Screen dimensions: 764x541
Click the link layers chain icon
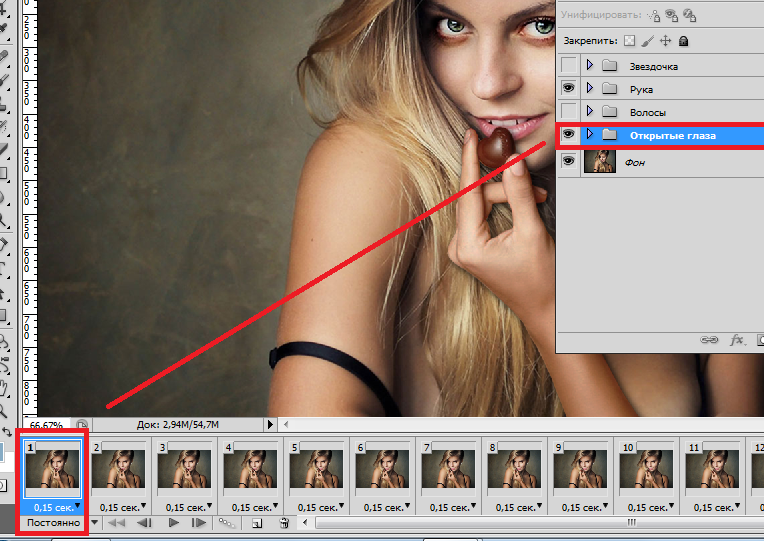pyautogui.click(x=709, y=340)
